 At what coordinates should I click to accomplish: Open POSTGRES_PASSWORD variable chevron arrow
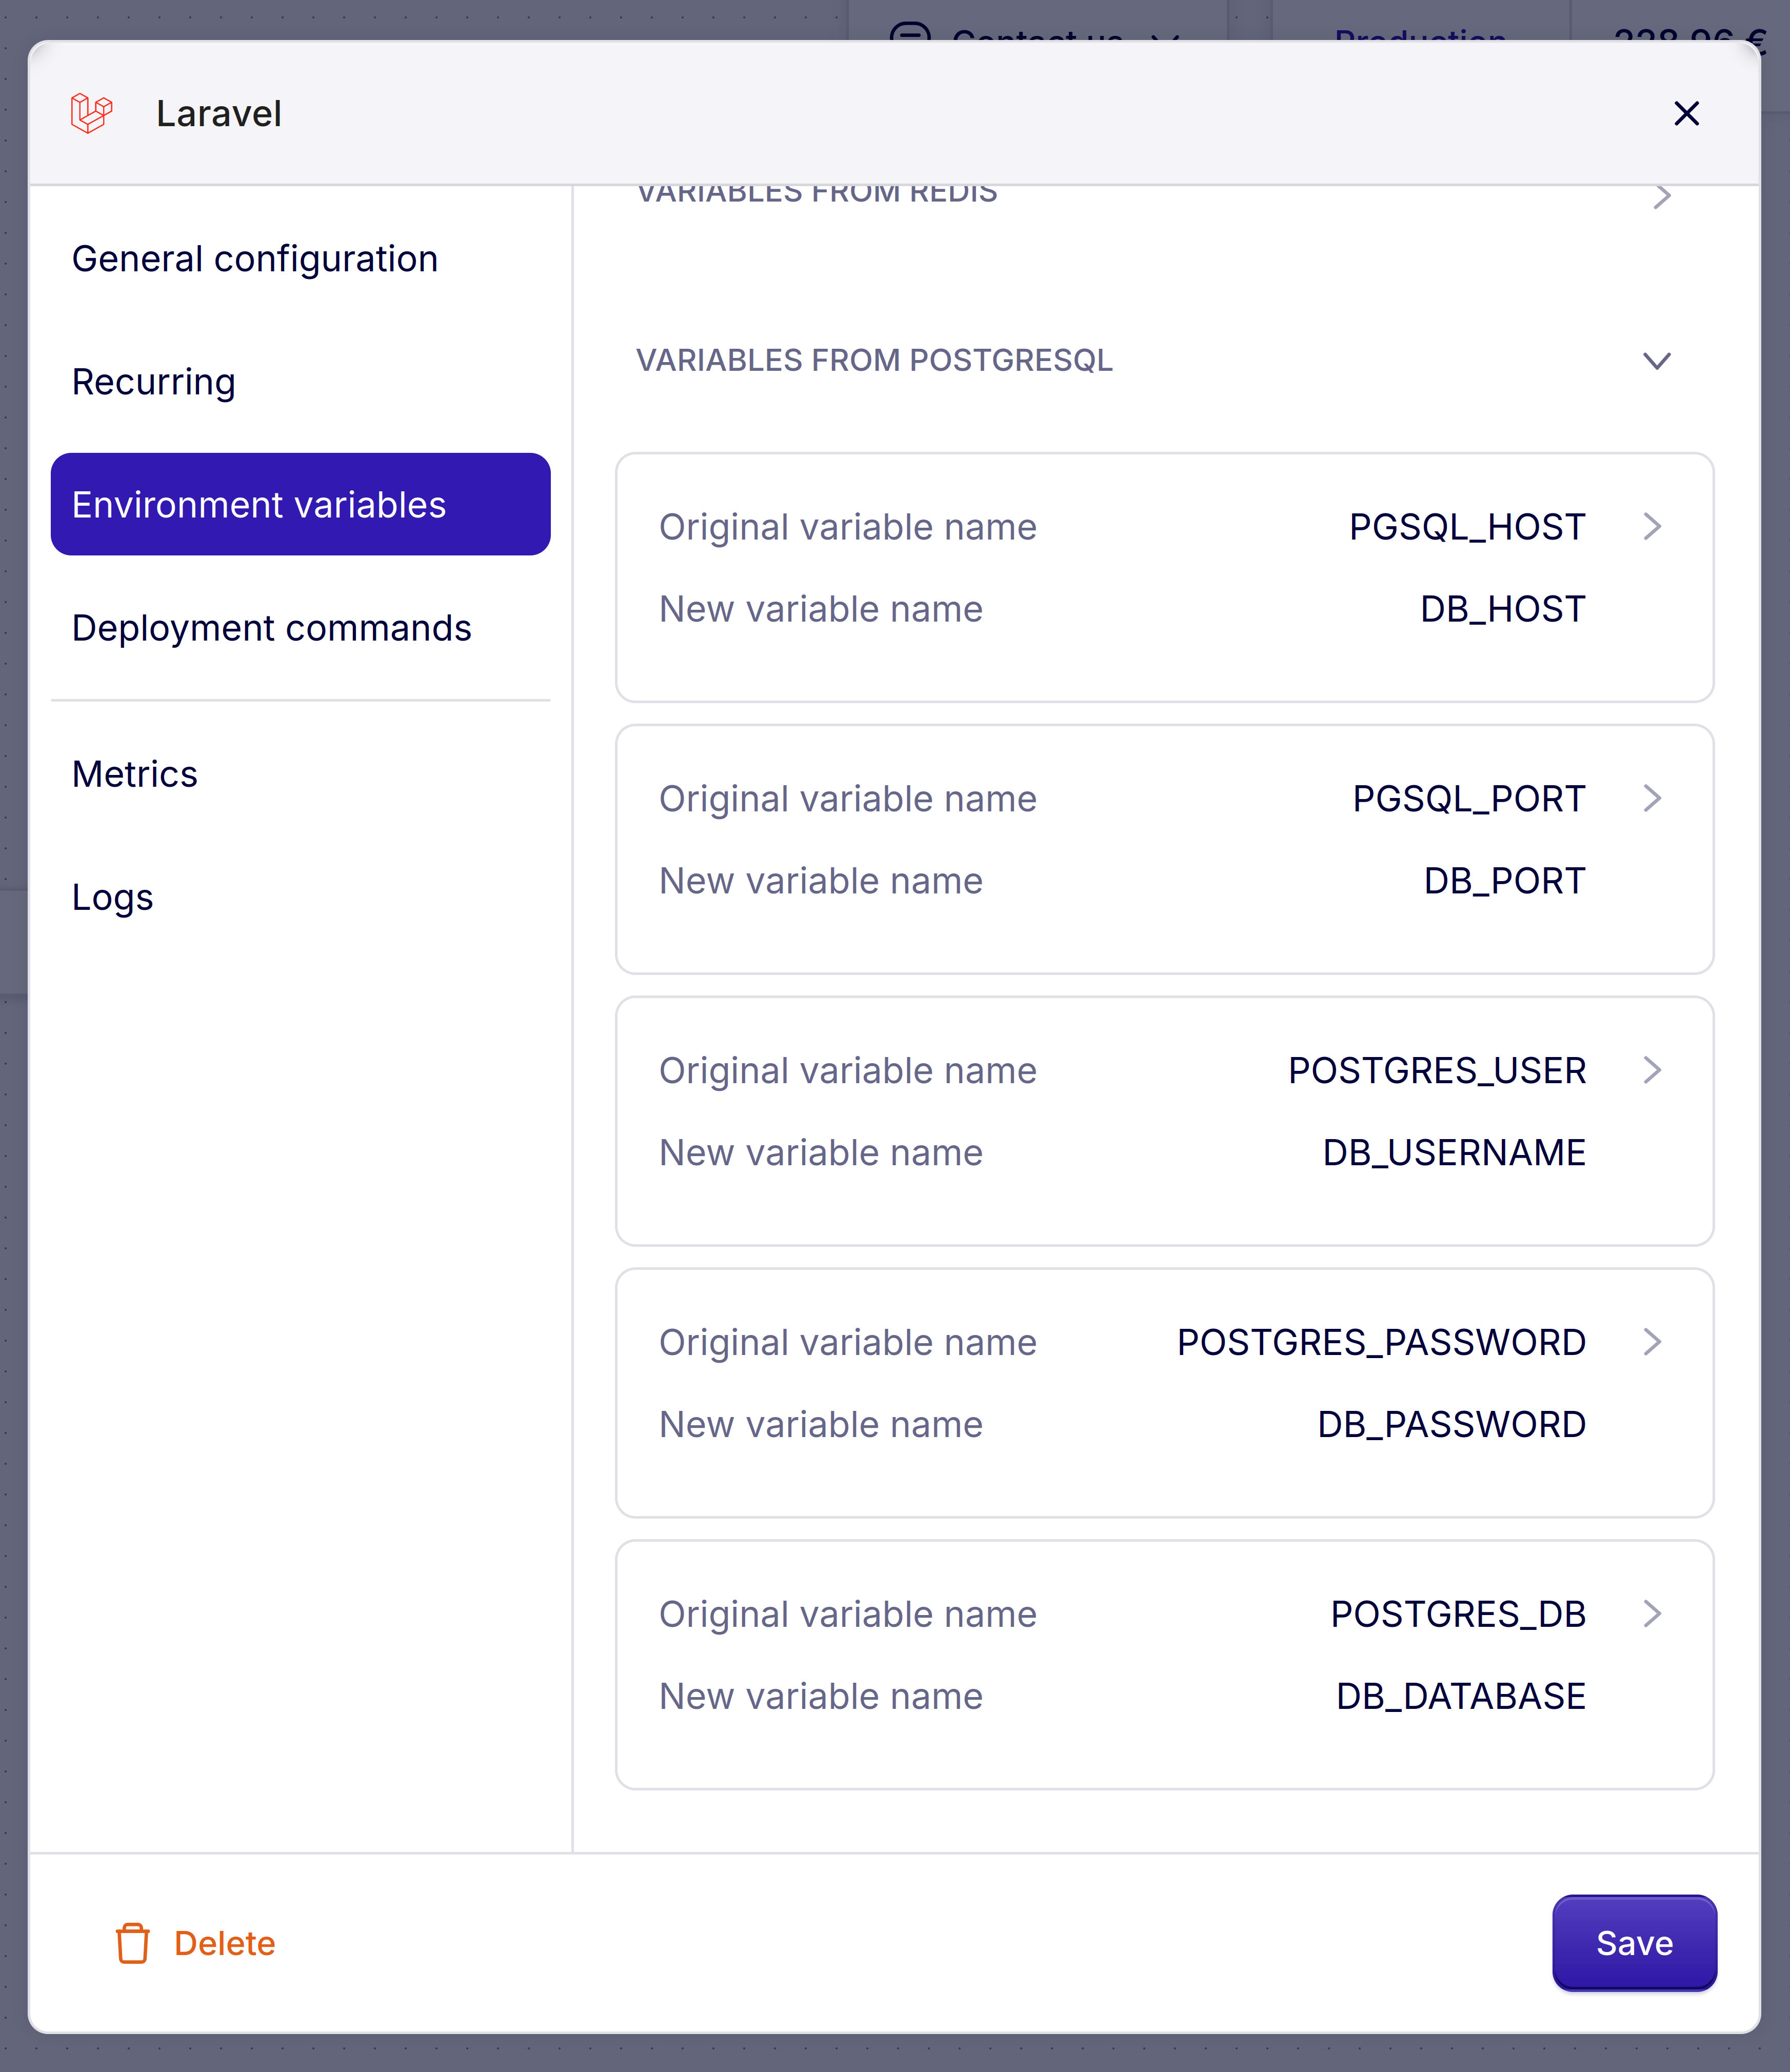(x=1652, y=1343)
